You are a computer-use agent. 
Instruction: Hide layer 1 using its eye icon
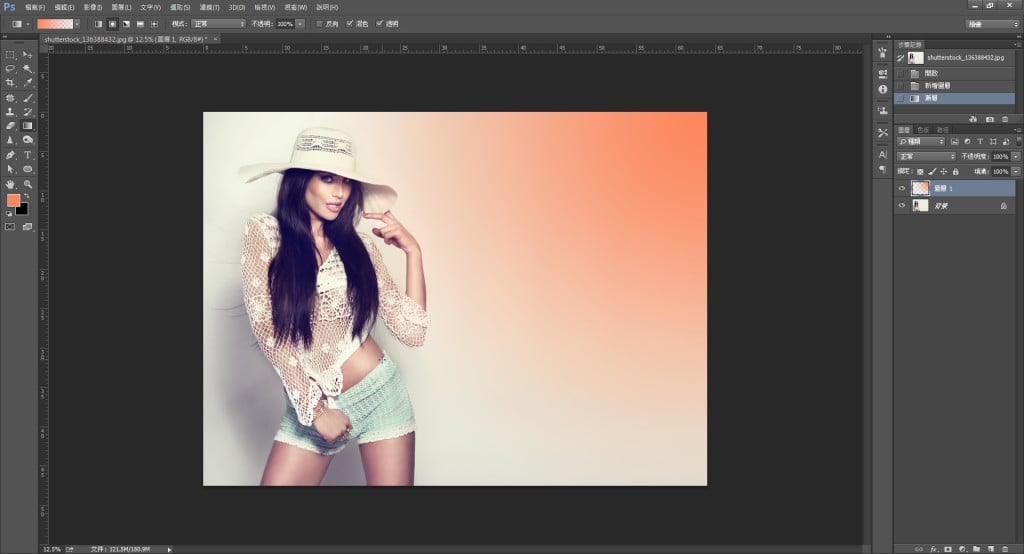[x=902, y=188]
